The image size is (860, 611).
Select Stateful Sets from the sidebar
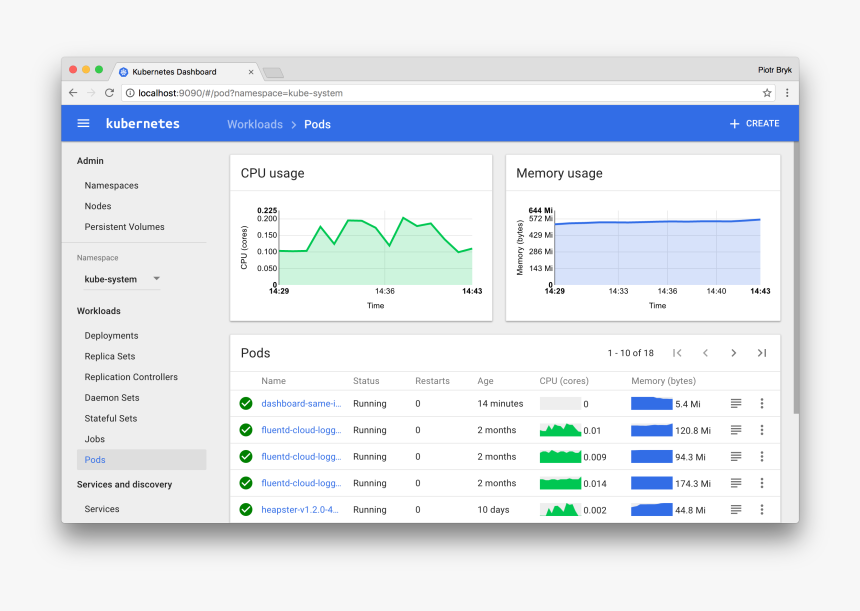coord(110,418)
